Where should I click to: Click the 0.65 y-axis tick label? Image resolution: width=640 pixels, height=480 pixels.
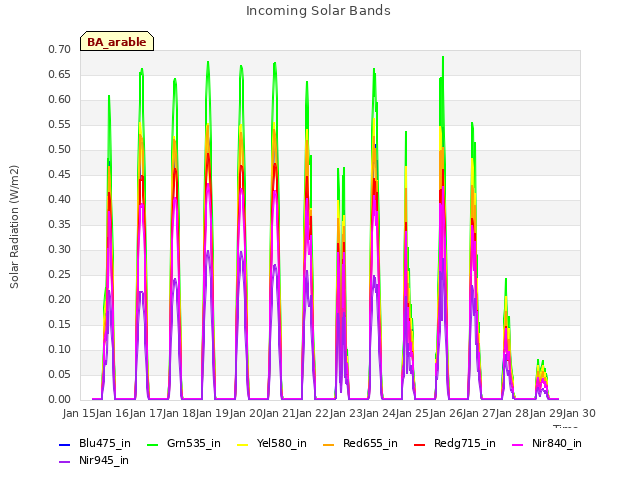click(x=60, y=75)
